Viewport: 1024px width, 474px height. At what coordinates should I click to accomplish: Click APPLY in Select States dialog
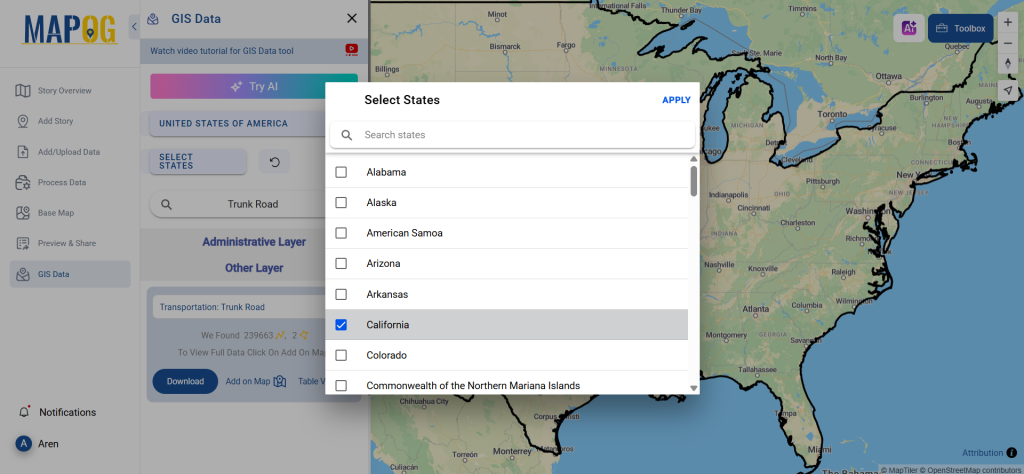pos(676,100)
